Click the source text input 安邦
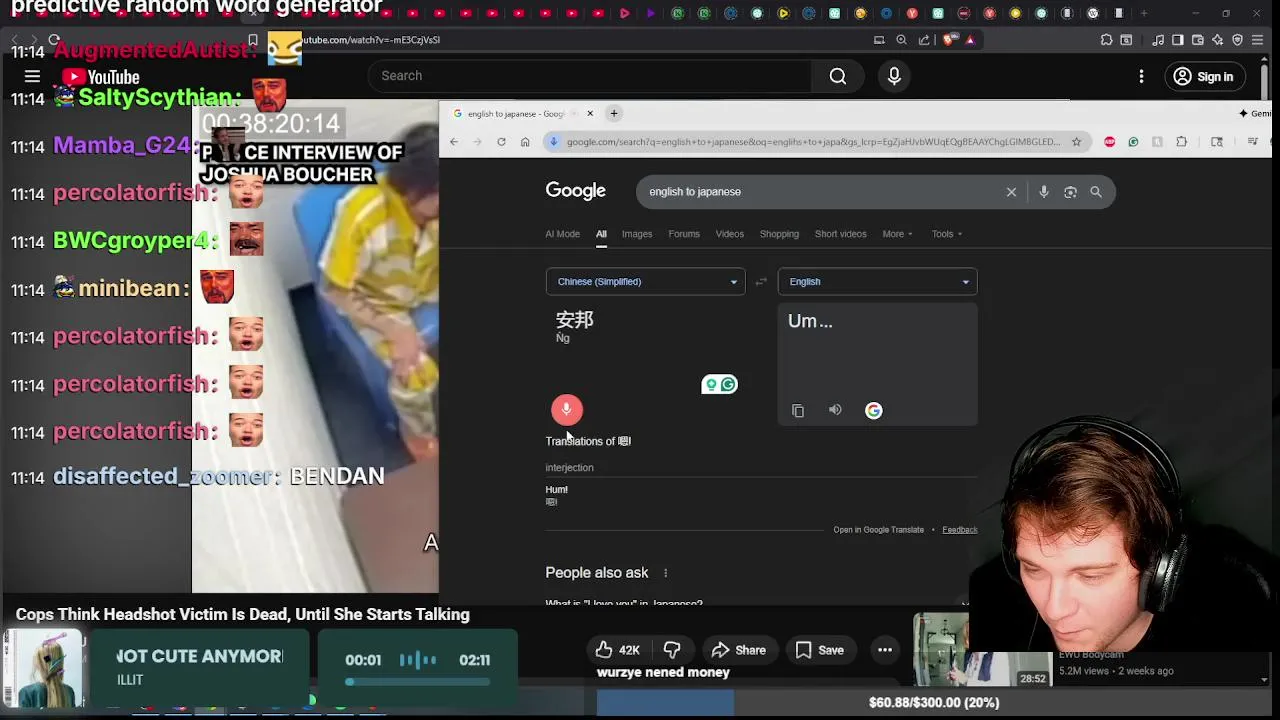Viewport: 1280px width, 720px height. pos(574,320)
